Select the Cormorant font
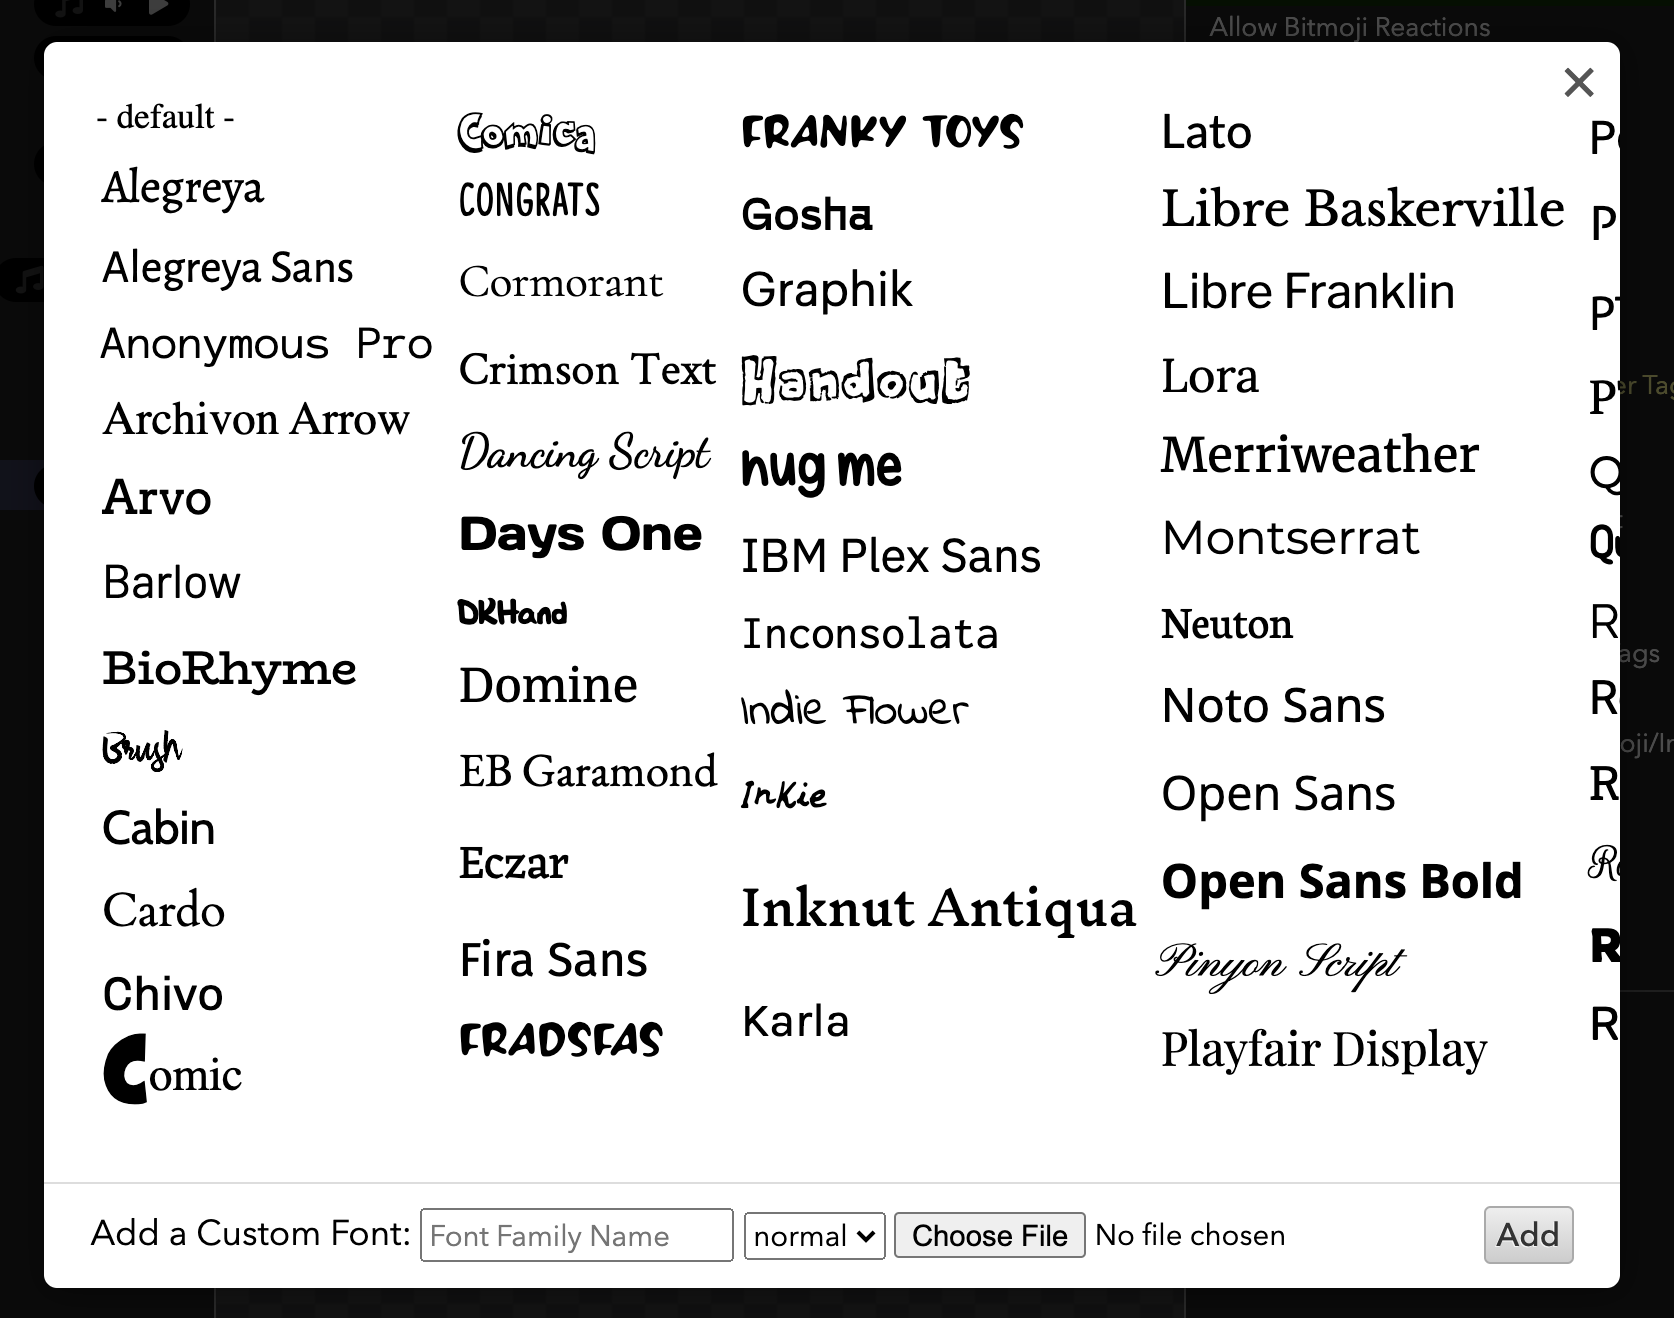 pyautogui.click(x=560, y=283)
